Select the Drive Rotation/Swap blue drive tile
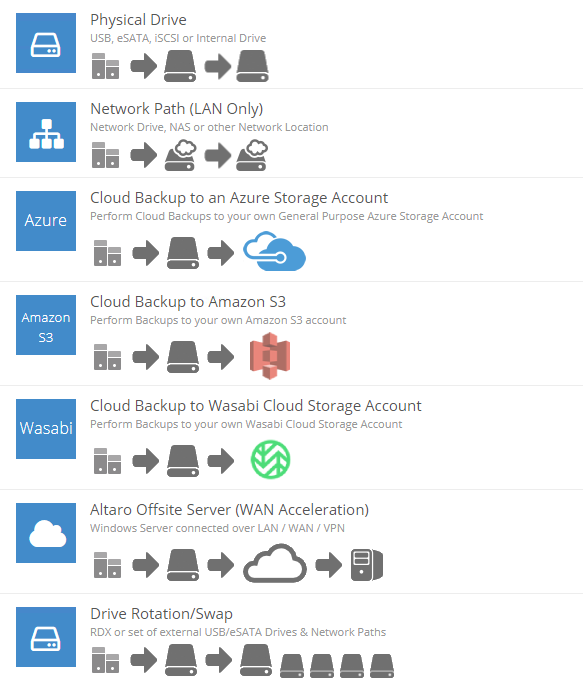 (46, 637)
